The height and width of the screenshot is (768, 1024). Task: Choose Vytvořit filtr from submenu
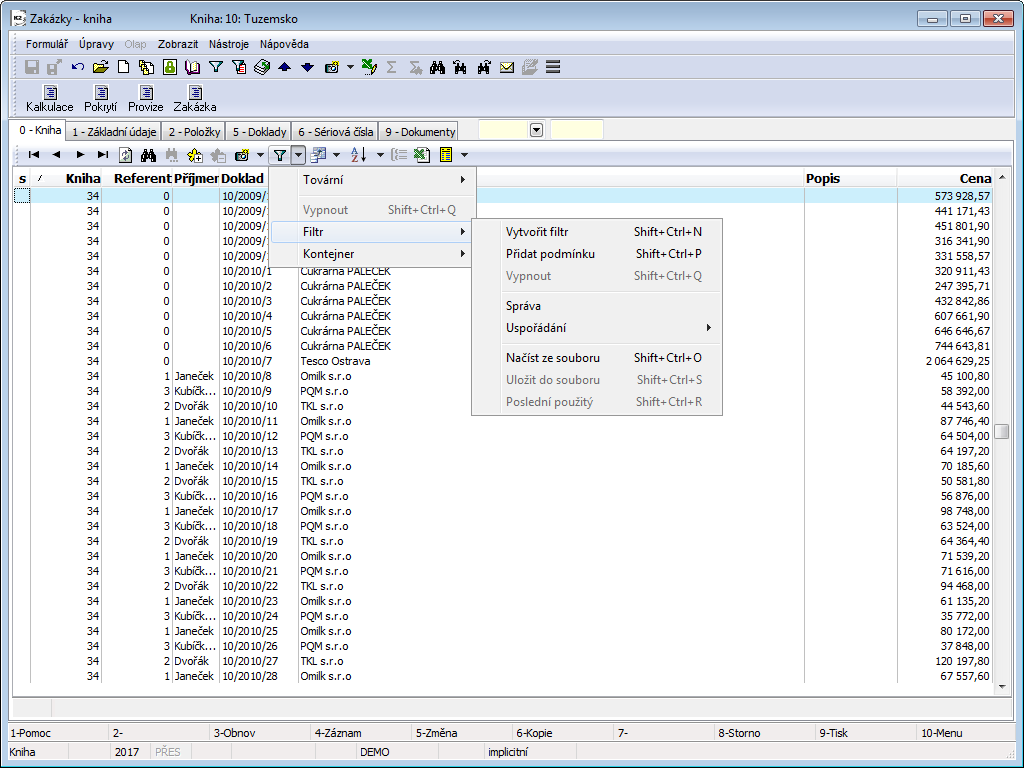pyautogui.click(x=536, y=232)
